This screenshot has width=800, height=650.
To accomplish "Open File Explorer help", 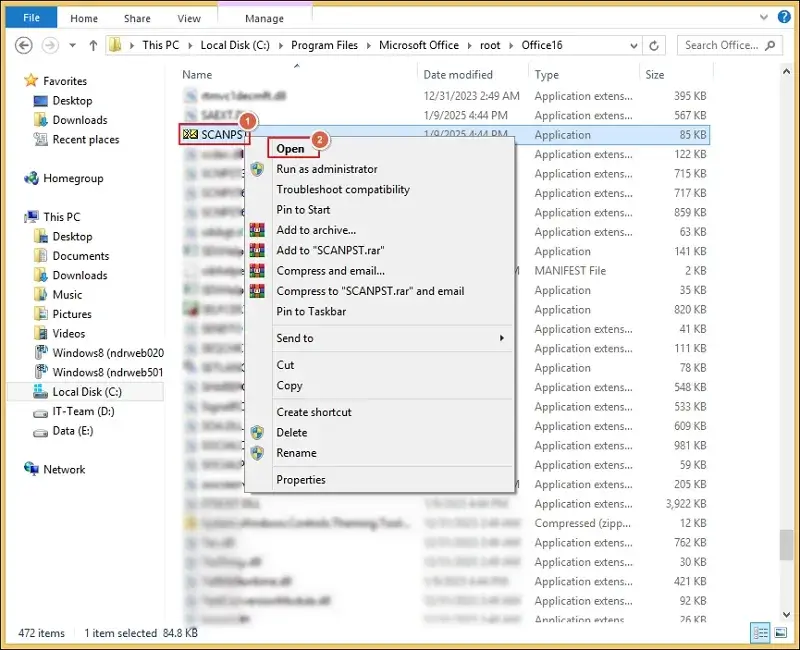I will pos(785,17).
